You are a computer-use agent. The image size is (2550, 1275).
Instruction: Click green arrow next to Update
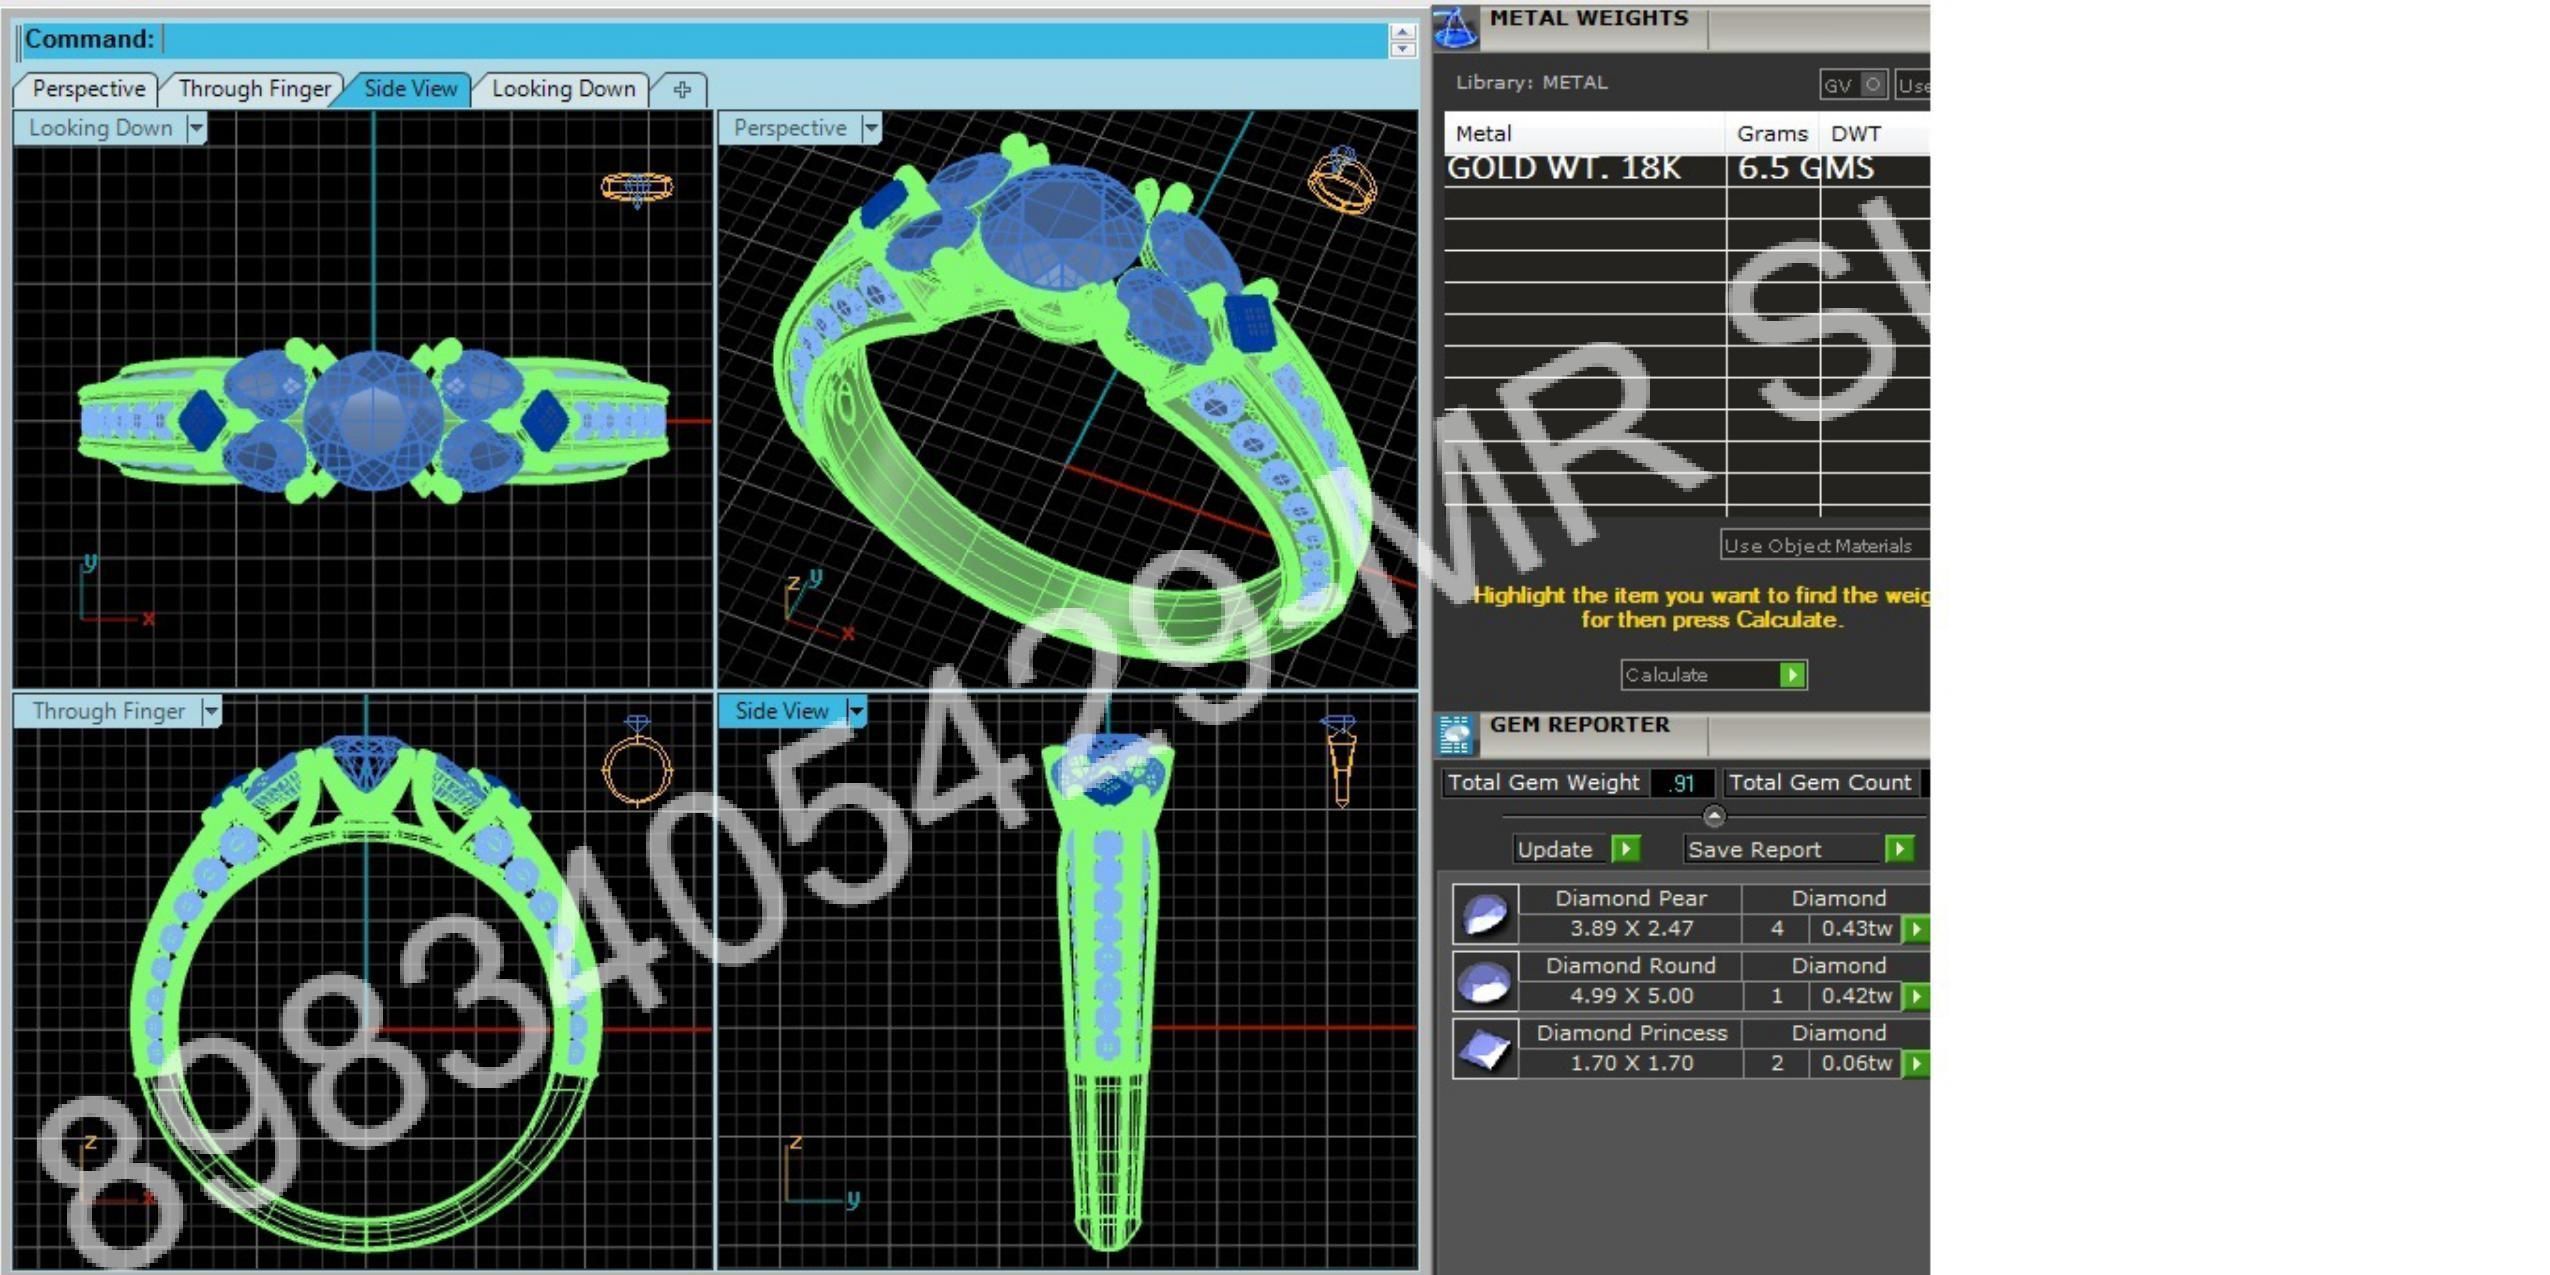click(x=1626, y=849)
